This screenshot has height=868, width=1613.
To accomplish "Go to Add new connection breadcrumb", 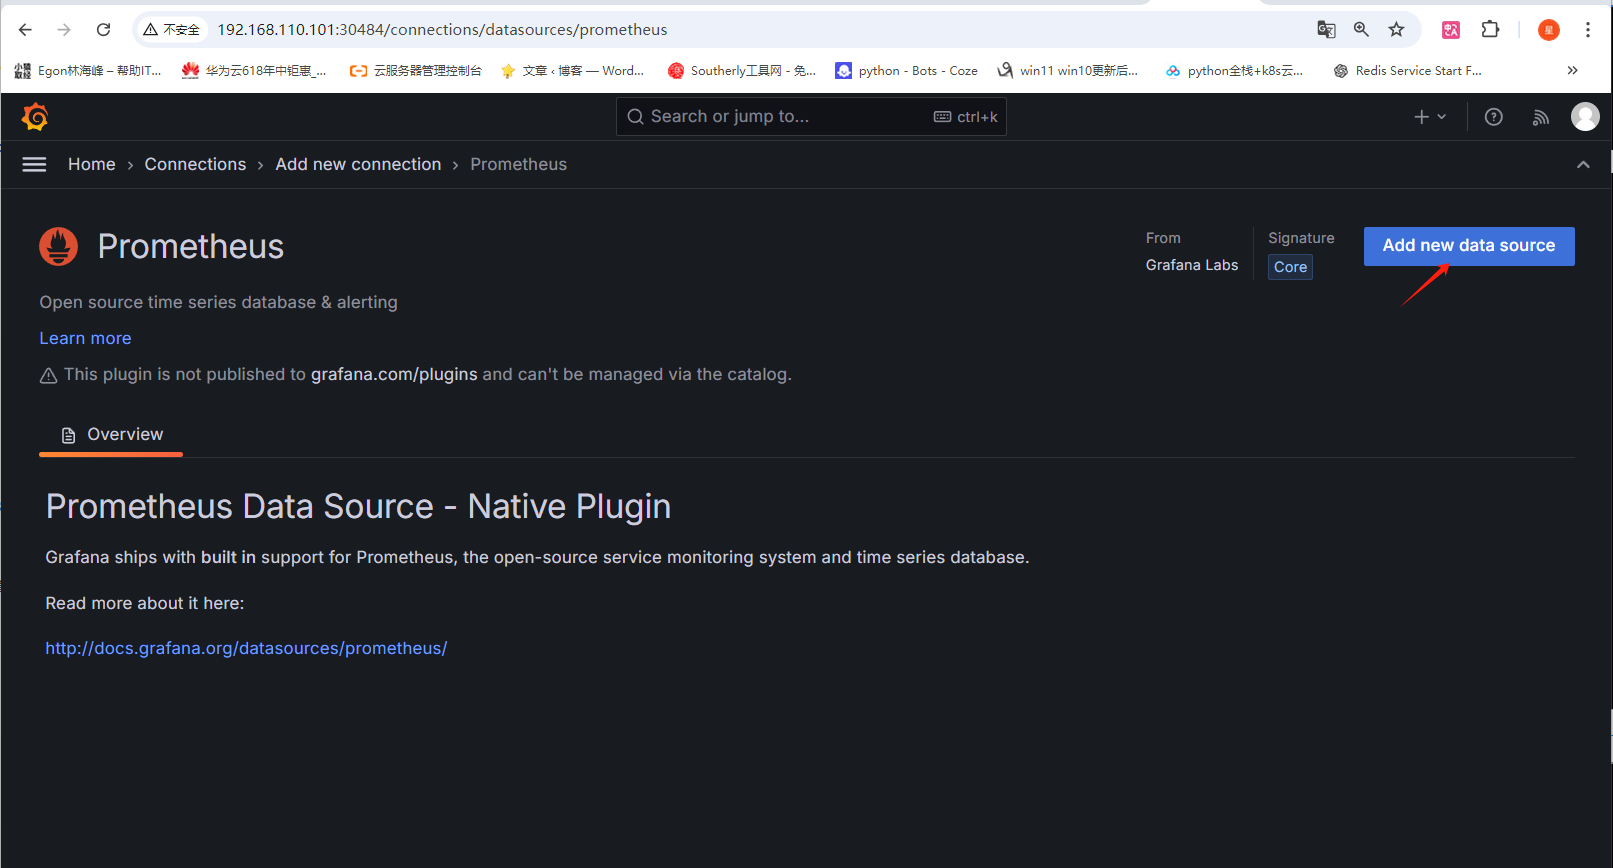I will coord(358,165).
